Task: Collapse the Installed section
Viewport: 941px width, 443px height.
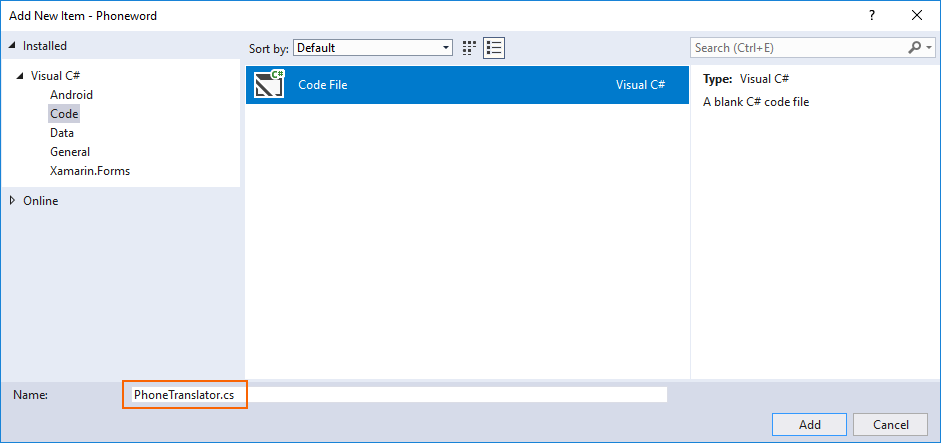Action: coord(11,46)
